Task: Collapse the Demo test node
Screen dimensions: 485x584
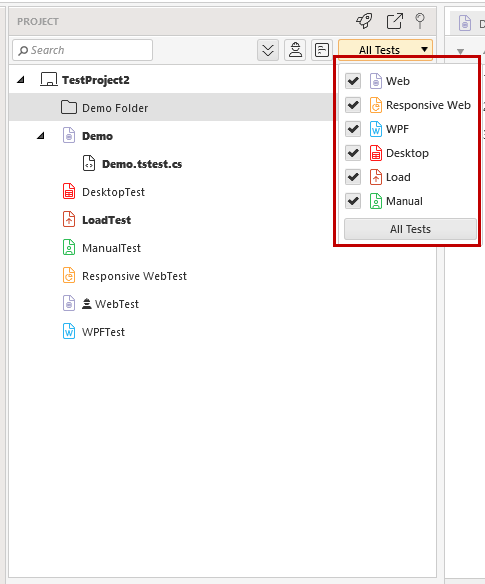Action: coord(41,136)
